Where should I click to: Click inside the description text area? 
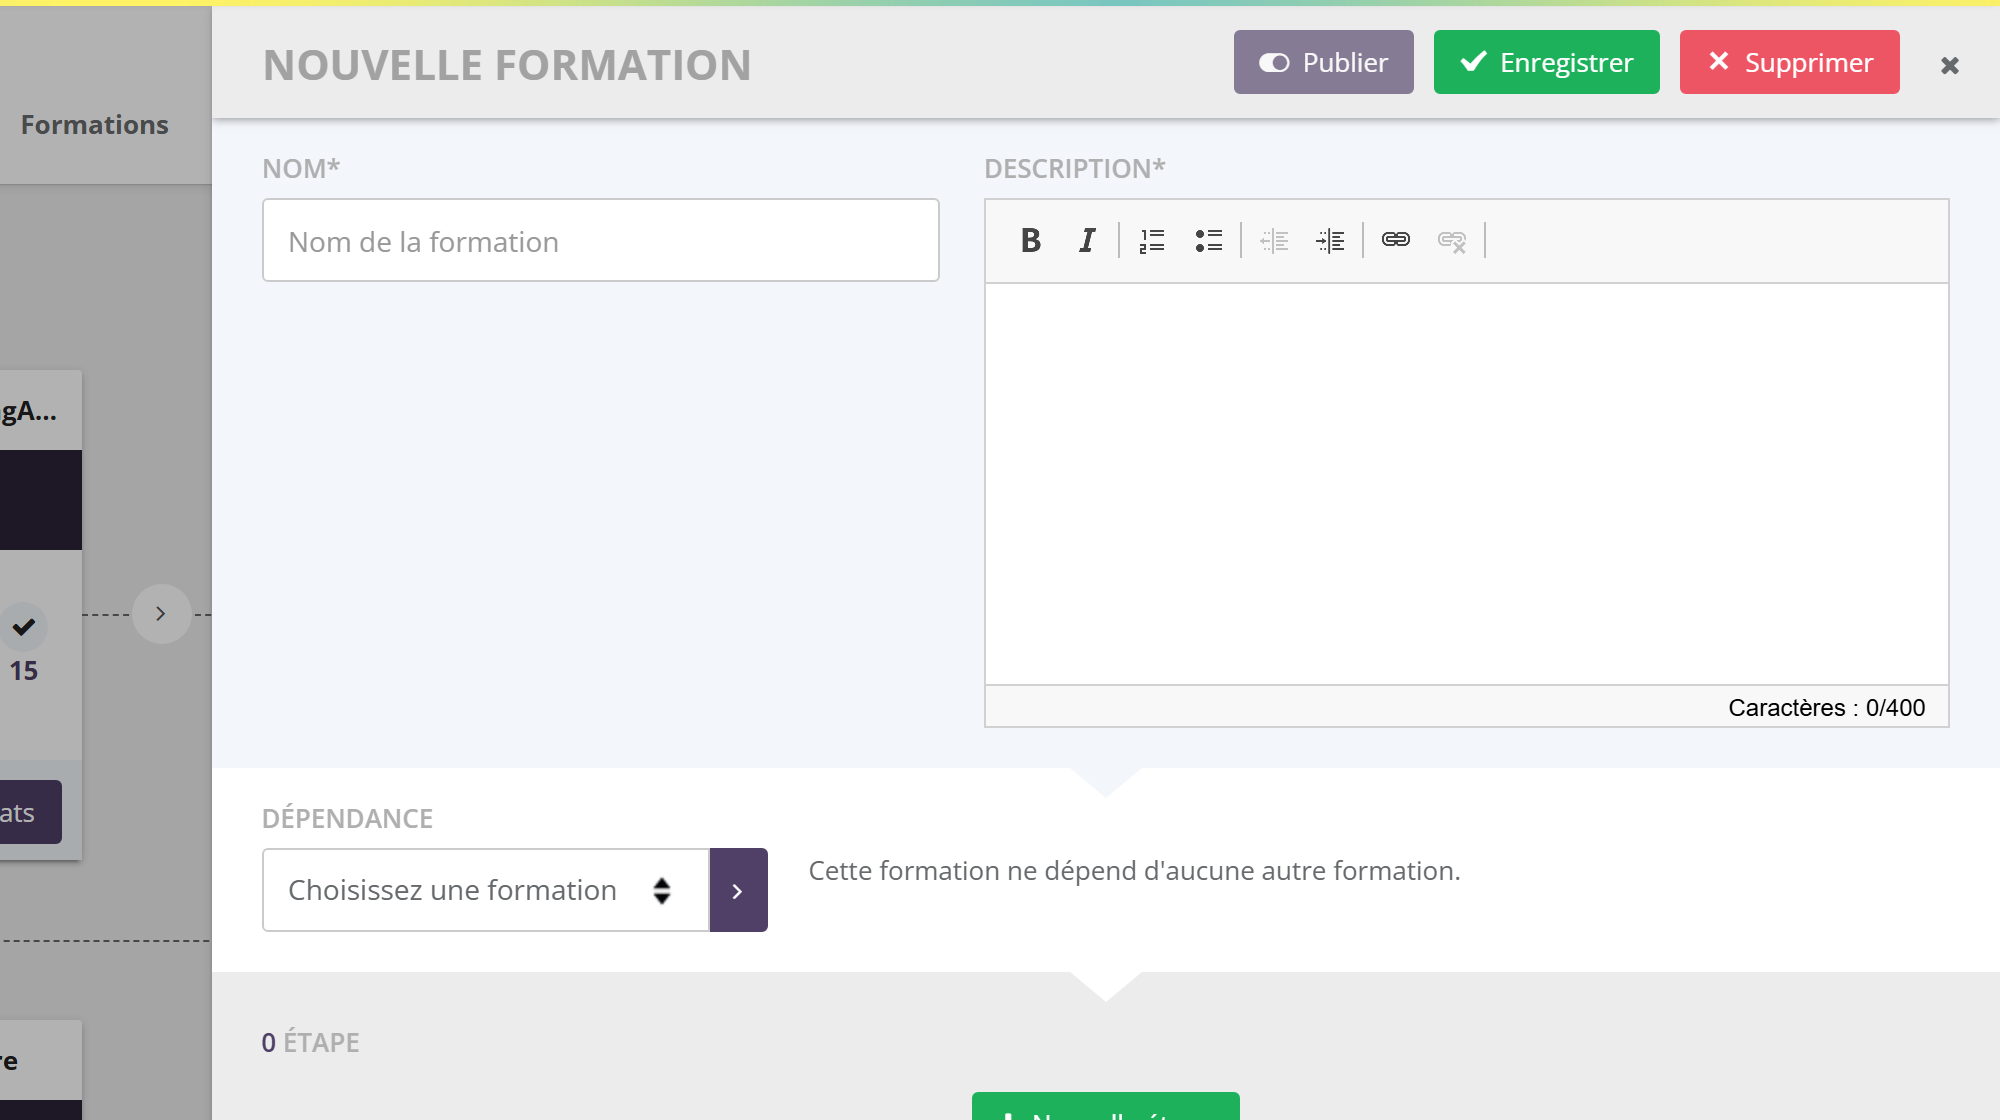click(1466, 484)
